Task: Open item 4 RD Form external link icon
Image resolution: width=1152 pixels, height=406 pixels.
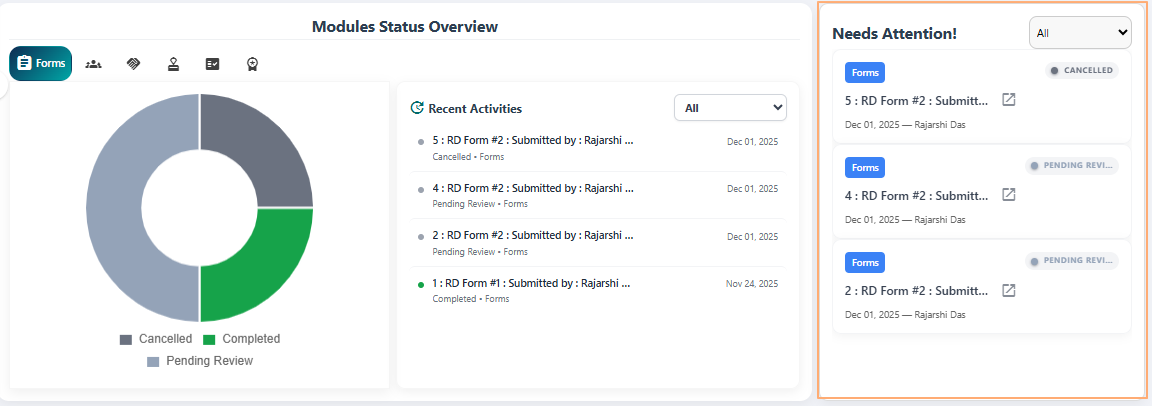Action: [1009, 195]
